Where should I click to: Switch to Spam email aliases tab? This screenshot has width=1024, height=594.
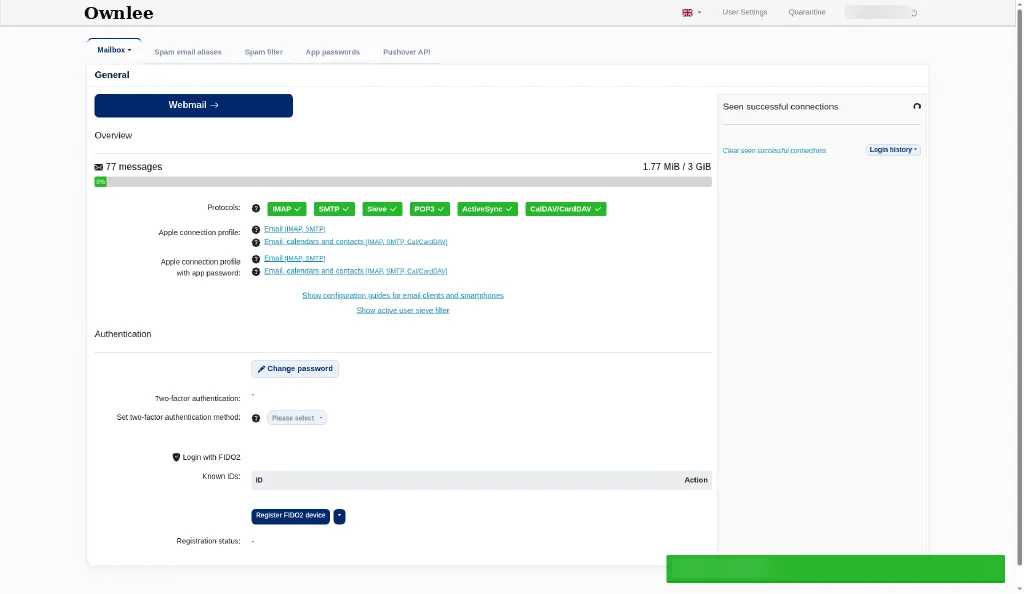point(188,52)
